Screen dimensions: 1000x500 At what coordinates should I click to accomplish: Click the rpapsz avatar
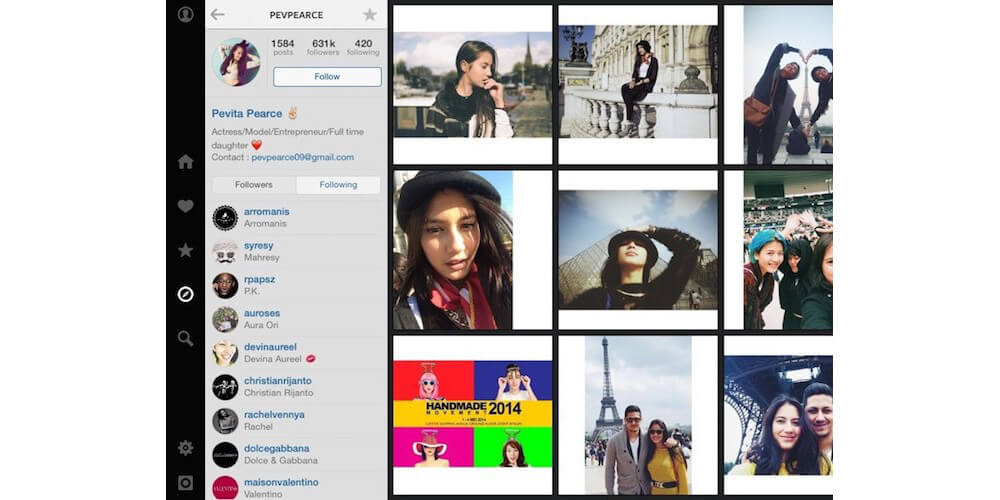pyautogui.click(x=225, y=285)
